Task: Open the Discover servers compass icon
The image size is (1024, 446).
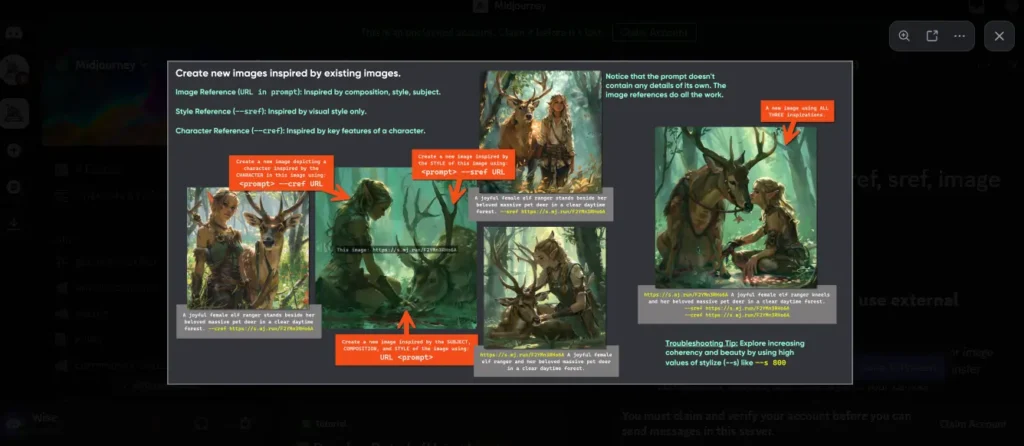Action: pyautogui.click(x=14, y=187)
